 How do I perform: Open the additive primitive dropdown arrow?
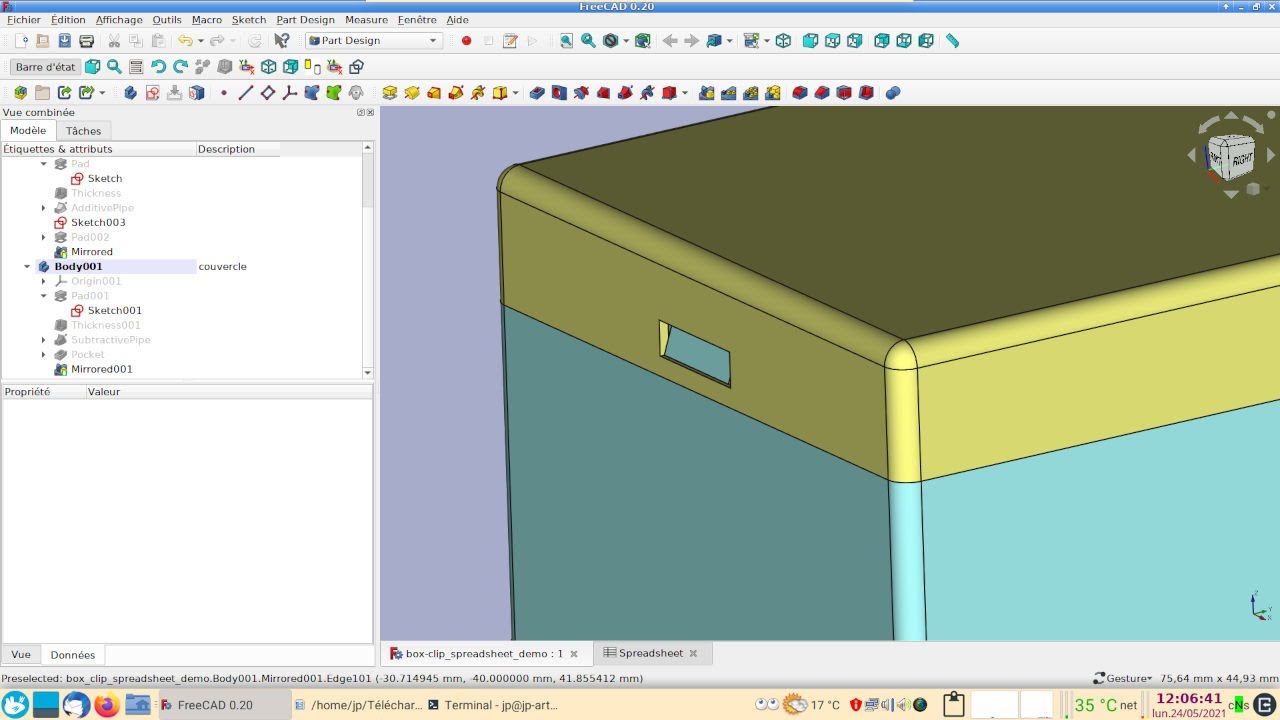516,93
